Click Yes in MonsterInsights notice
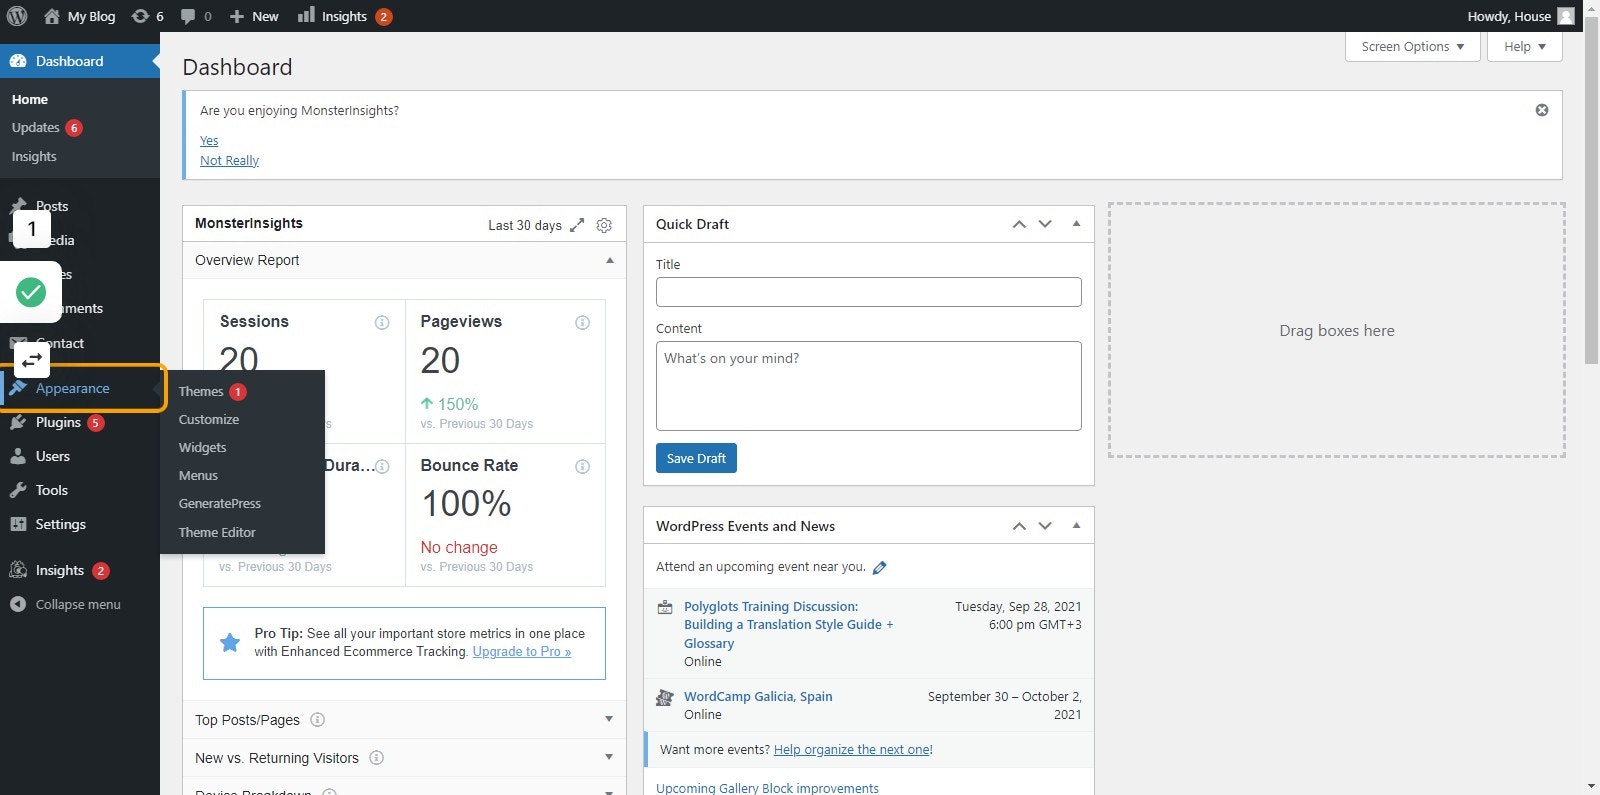 (x=209, y=141)
